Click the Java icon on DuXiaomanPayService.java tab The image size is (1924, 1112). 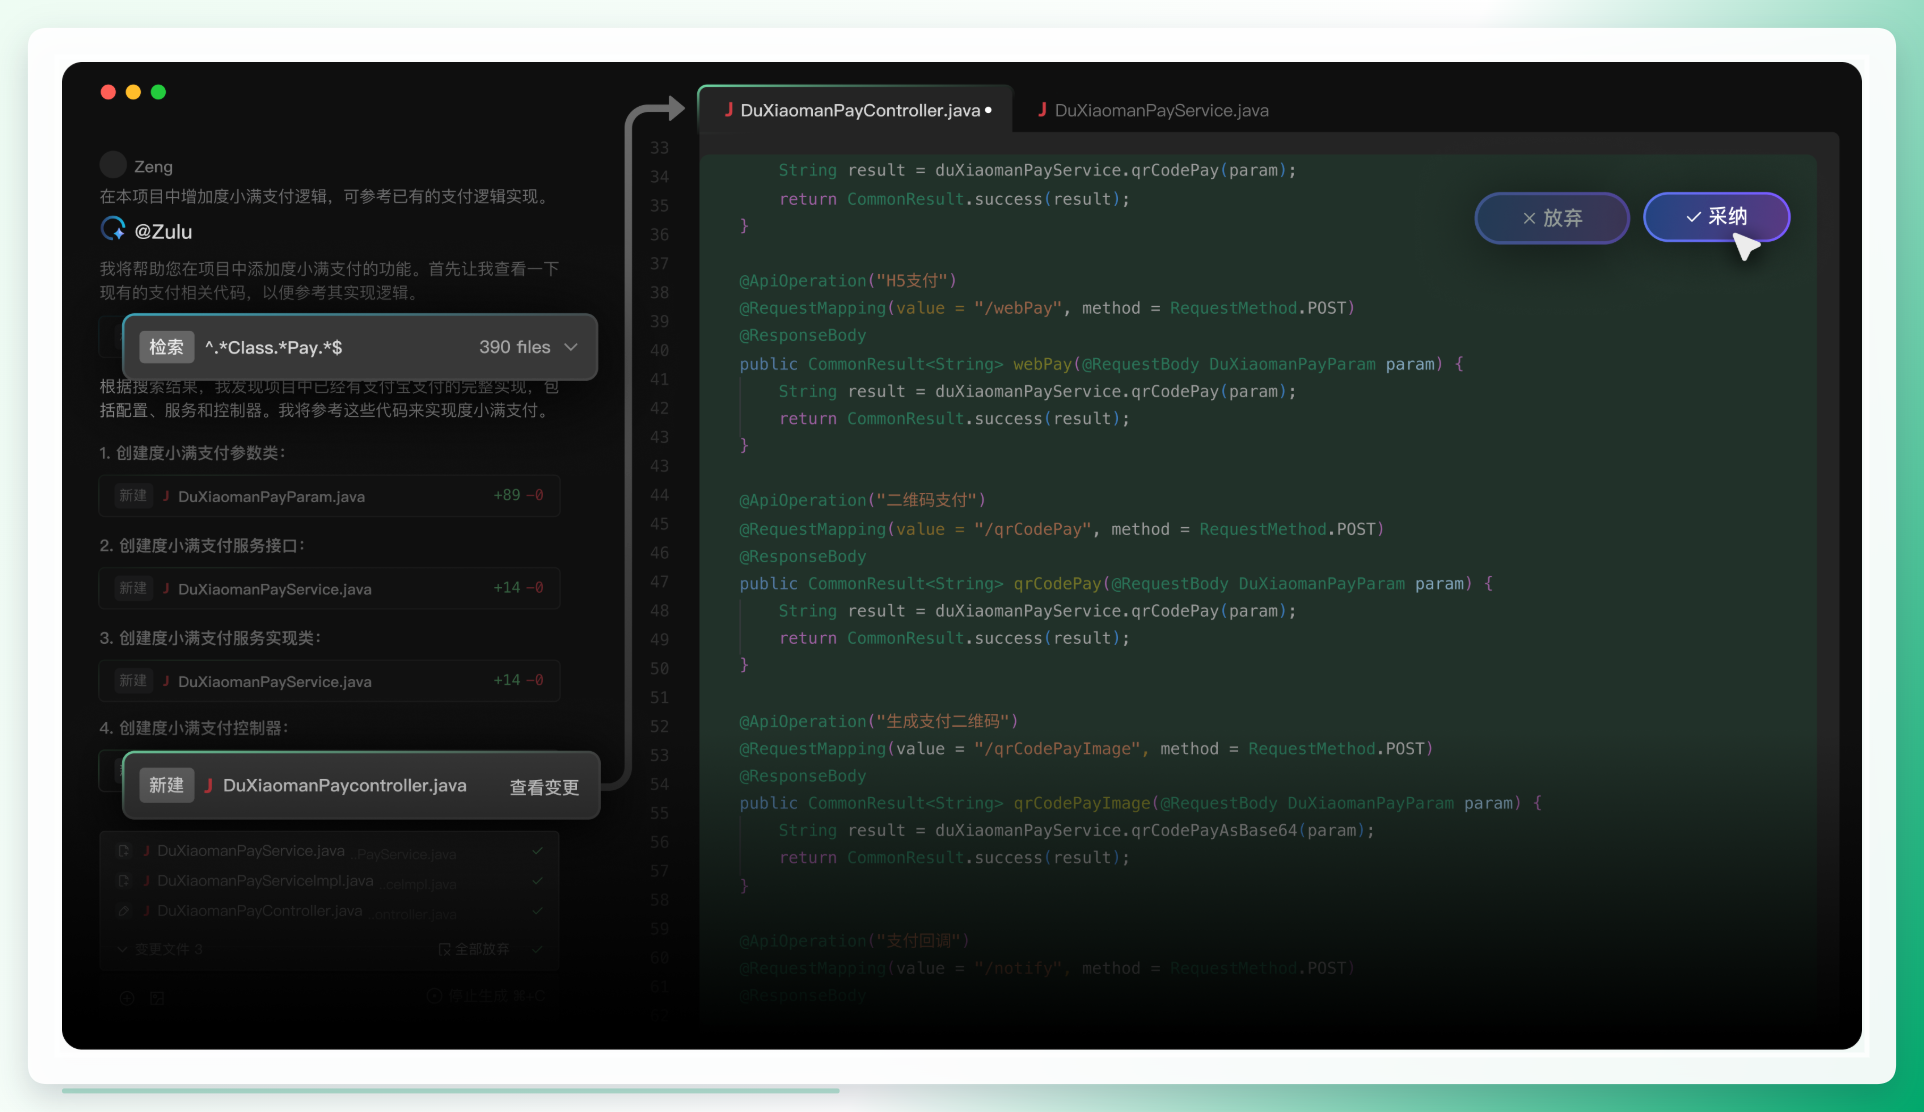[x=1042, y=110]
